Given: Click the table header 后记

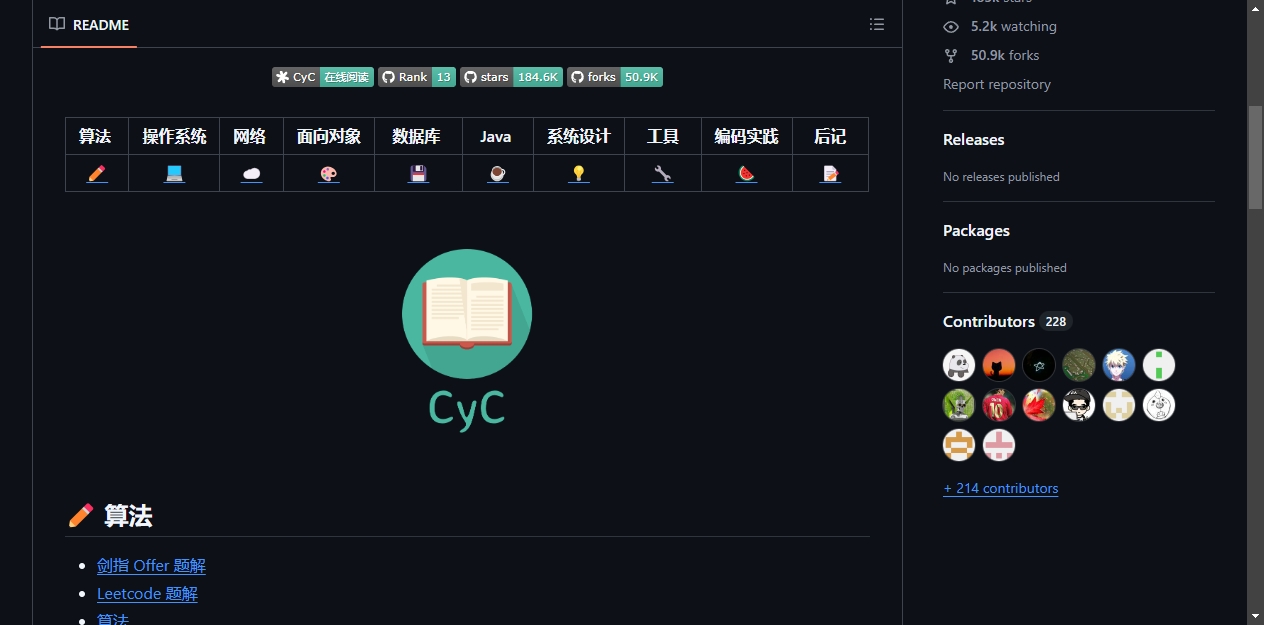Looking at the screenshot, I should 830,136.
